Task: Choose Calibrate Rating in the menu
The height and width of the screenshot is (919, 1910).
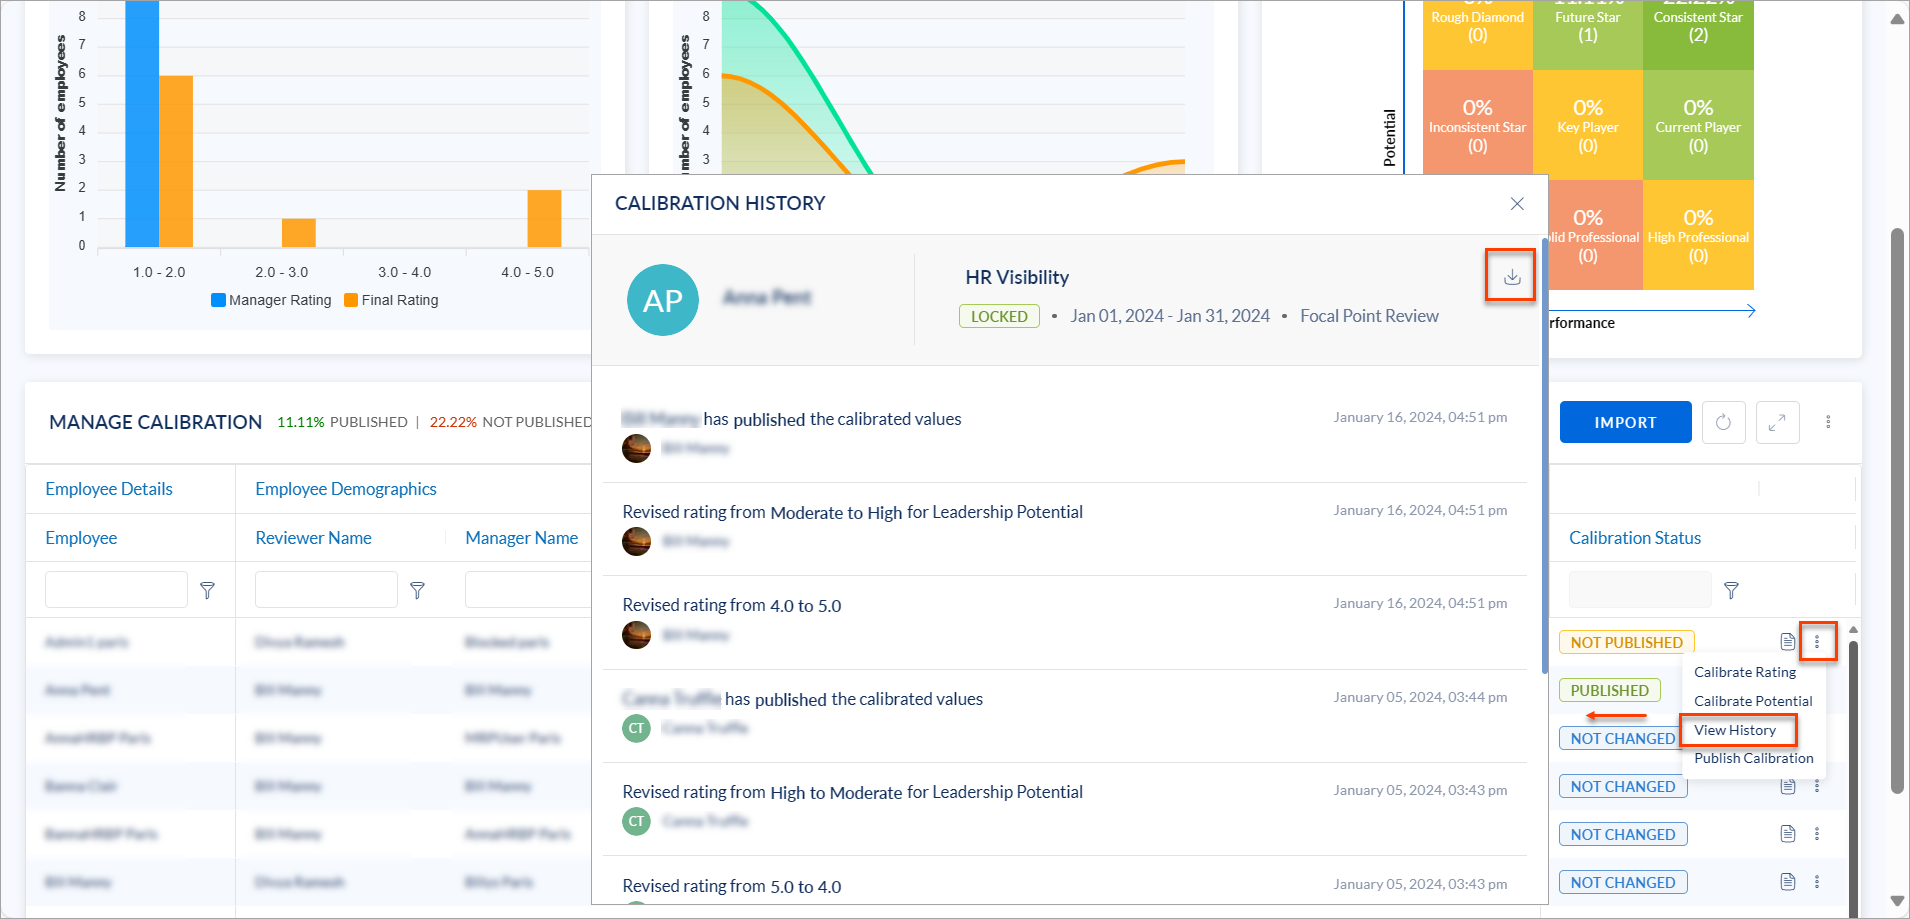Action: tap(1744, 672)
